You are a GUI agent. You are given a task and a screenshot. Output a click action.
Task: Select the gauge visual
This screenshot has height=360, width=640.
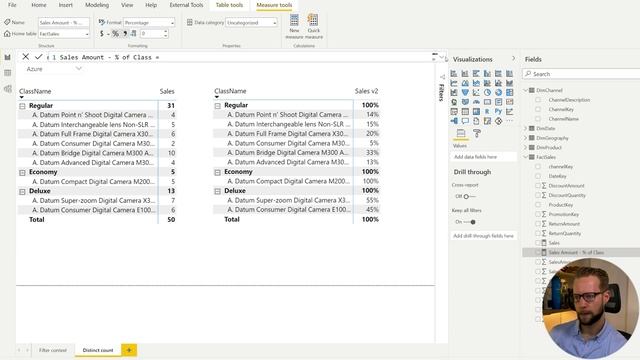(476, 102)
